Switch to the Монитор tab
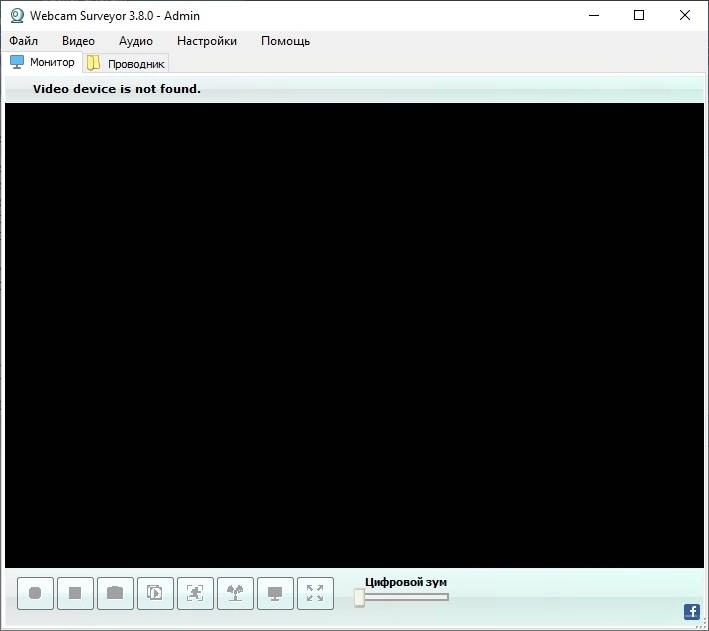This screenshot has width=709, height=631. click(43, 62)
